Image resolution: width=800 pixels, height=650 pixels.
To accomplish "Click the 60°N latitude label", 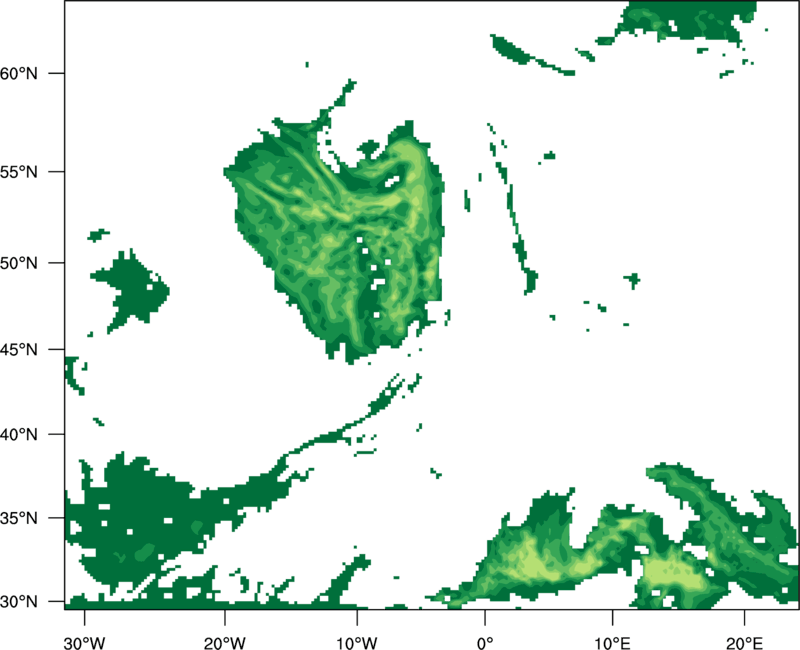I will (19, 74).
